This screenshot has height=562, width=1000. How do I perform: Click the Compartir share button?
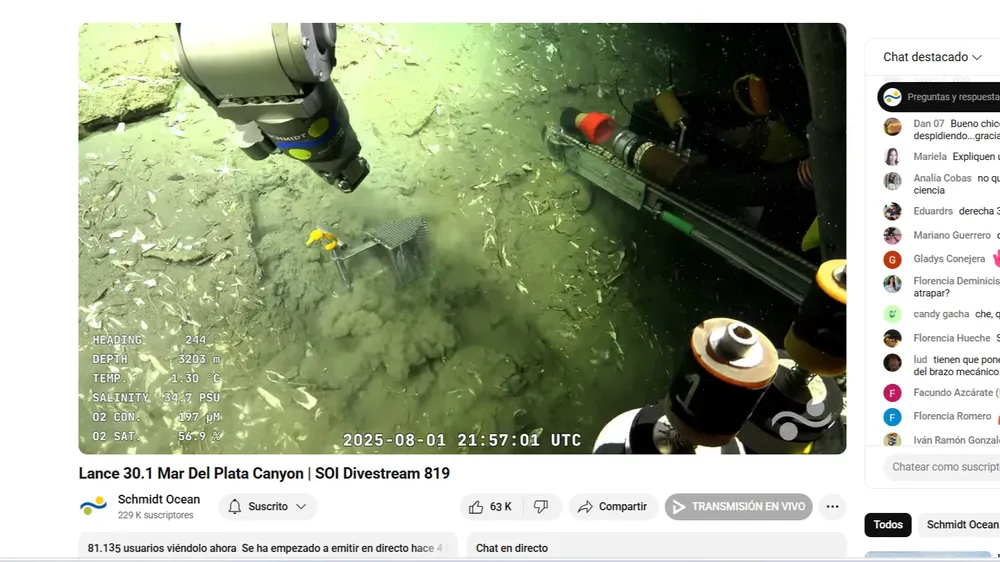point(613,507)
